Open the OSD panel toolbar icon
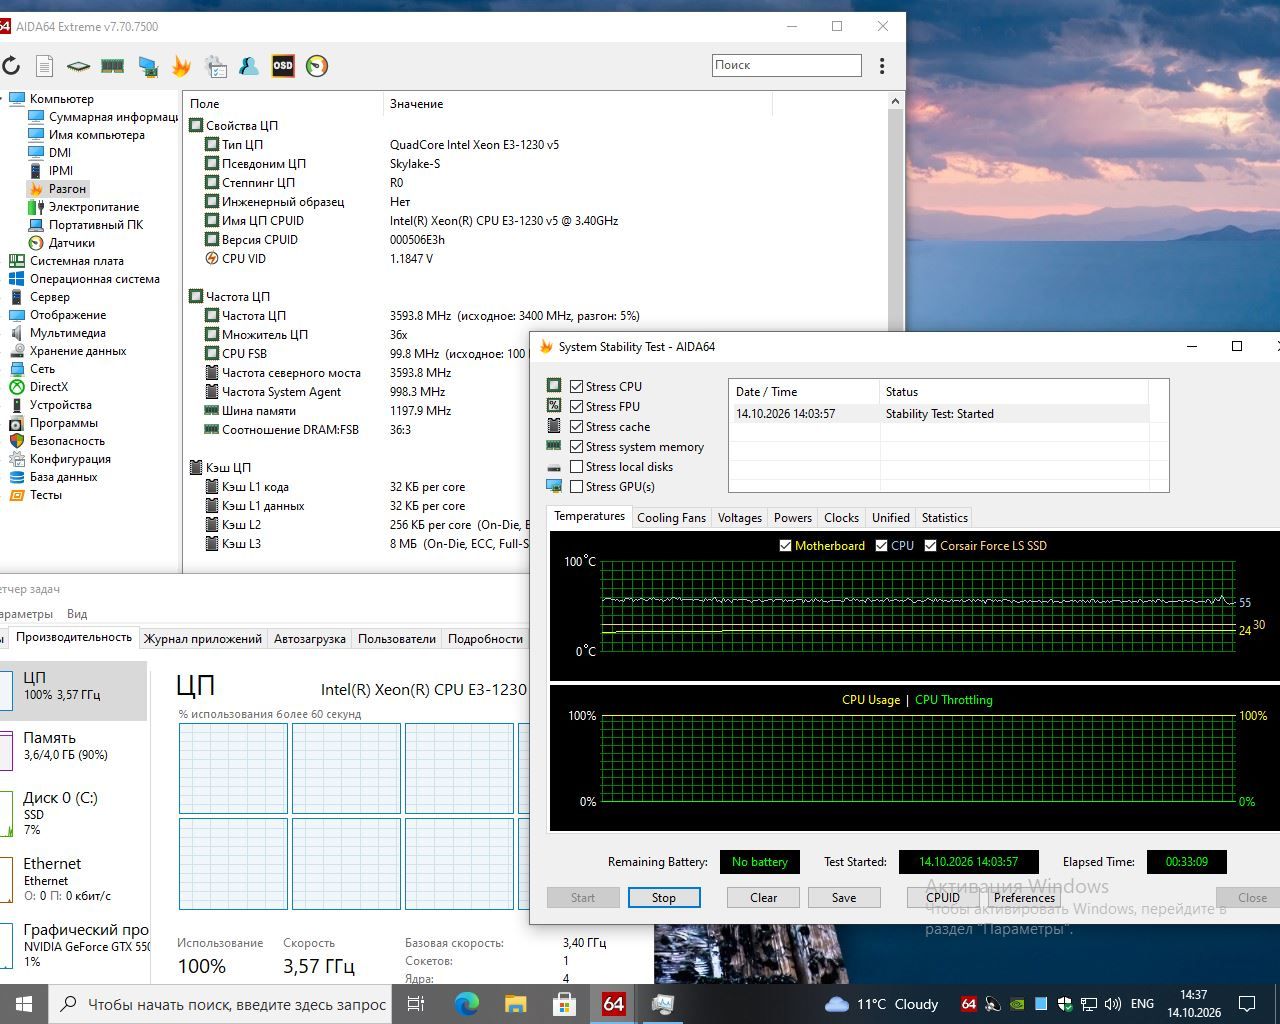1280x1024 pixels. click(283, 66)
